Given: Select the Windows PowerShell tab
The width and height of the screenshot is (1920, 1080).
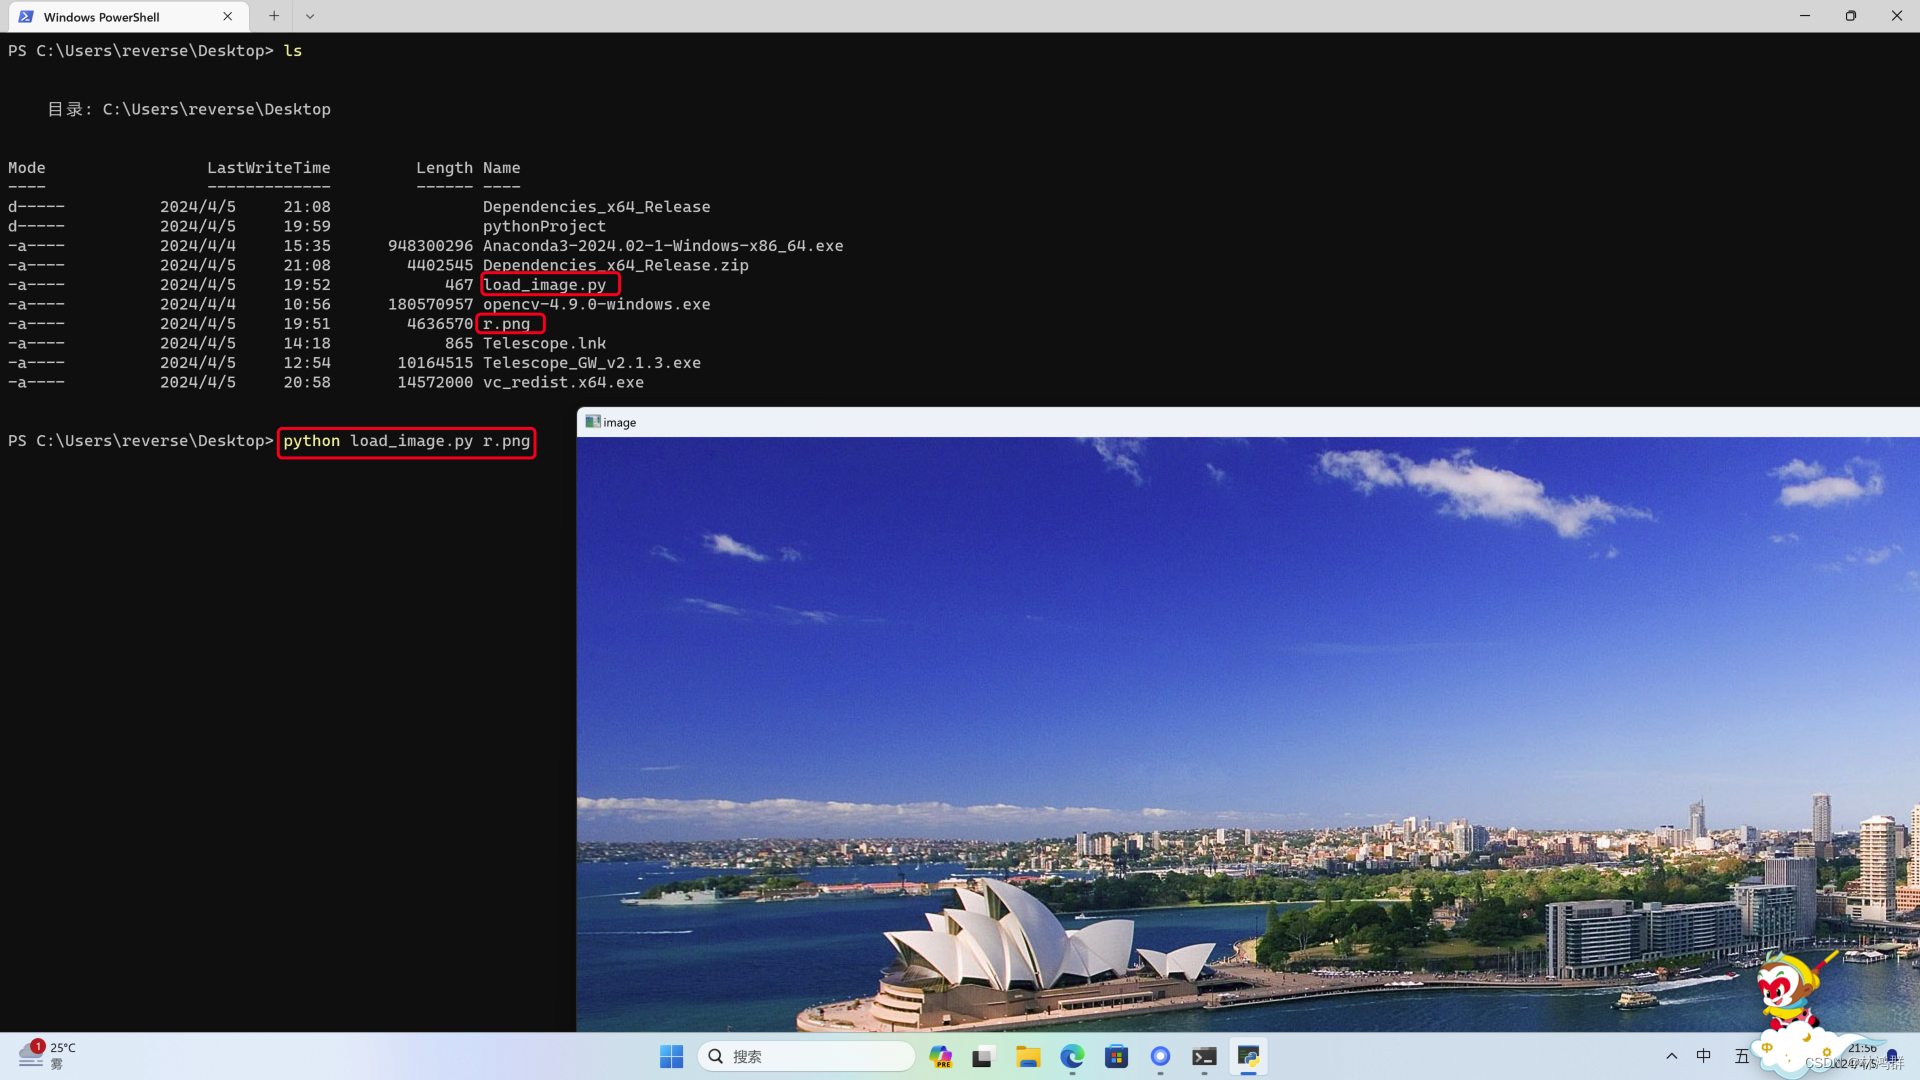Looking at the screenshot, I should point(110,16).
